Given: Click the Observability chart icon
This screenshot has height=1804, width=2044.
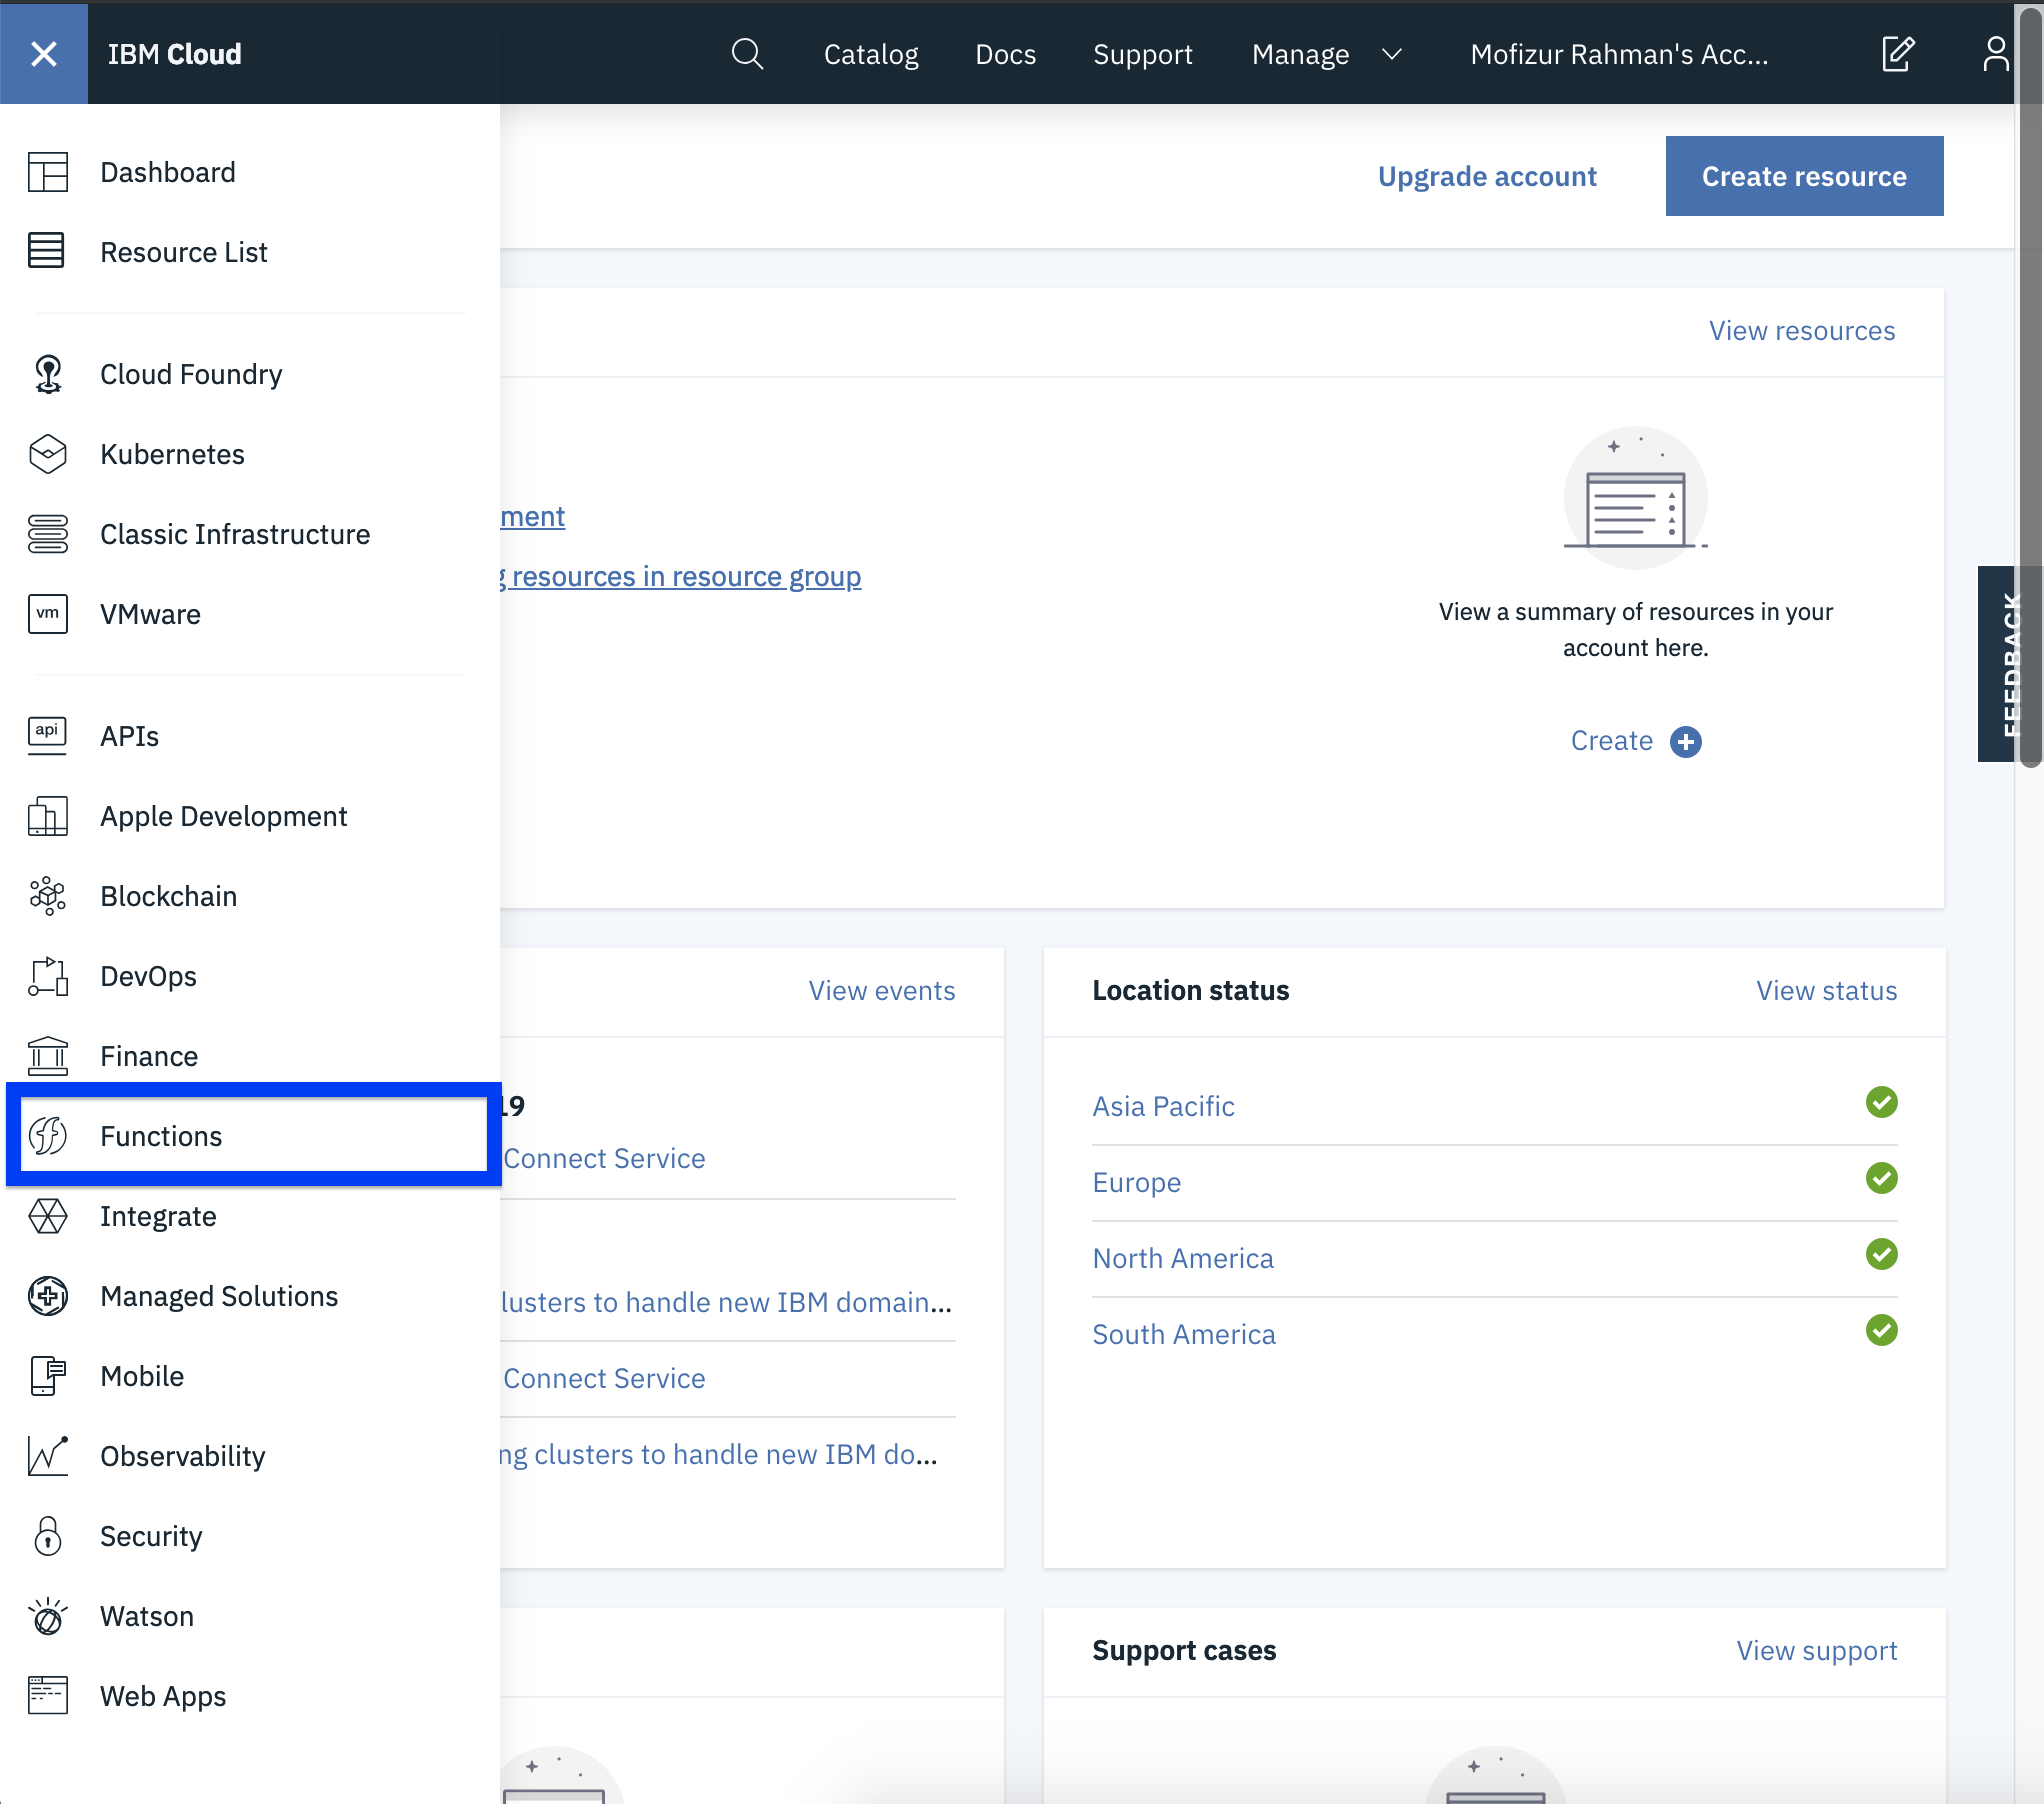Looking at the screenshot, I should (x=48, y=1456).
